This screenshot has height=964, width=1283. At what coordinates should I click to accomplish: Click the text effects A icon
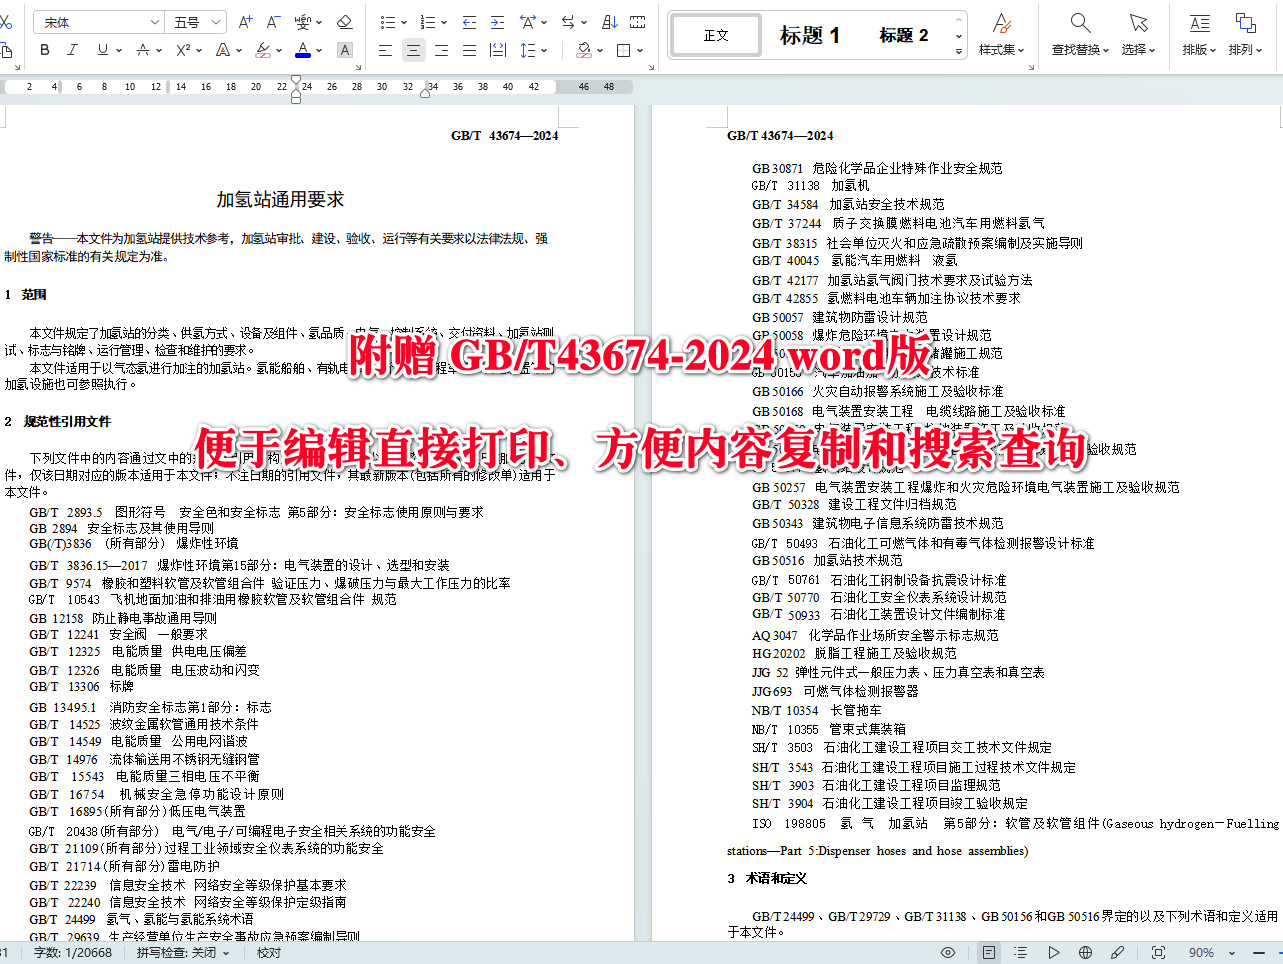222,50
